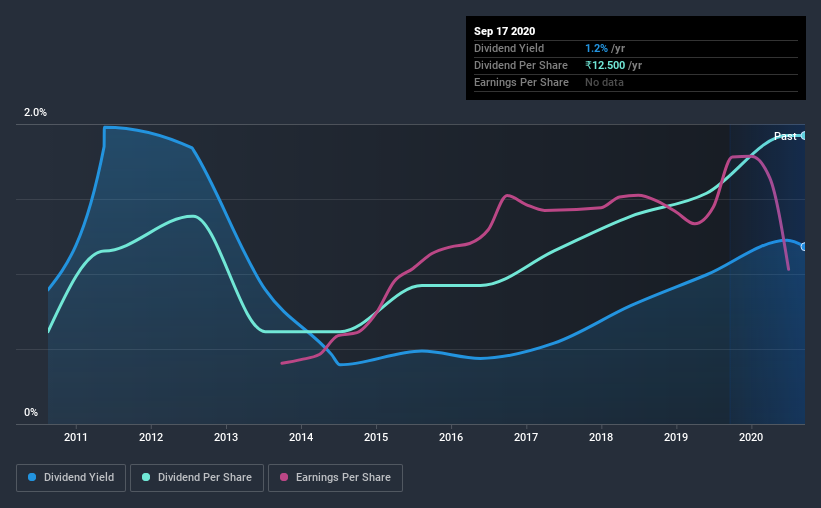The image size is (821, 508).
Task: Click the 2019 x-axis label
Action: tap(676, 437)
